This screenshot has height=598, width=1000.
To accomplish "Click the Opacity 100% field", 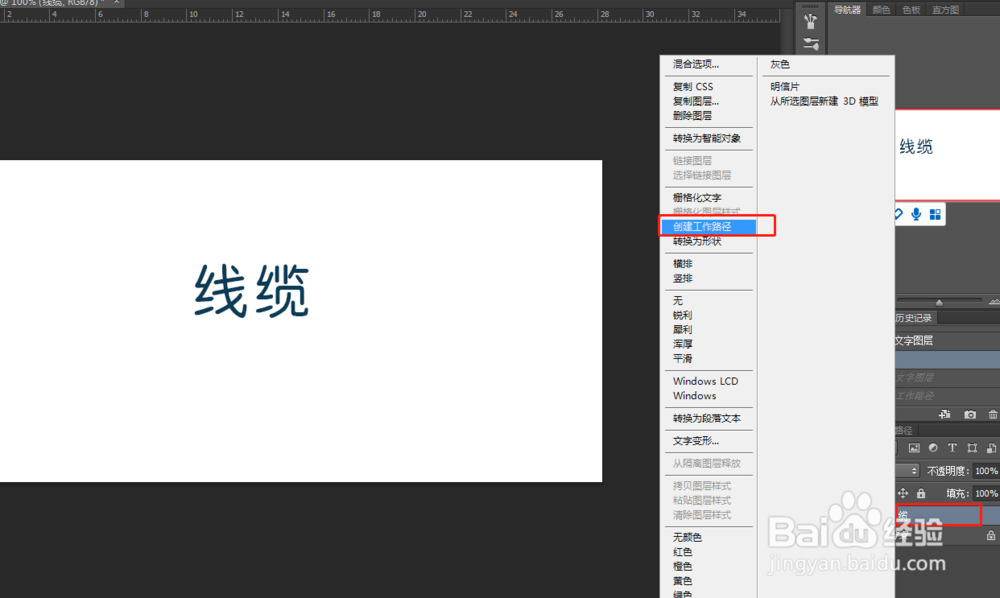I will 986,471.
